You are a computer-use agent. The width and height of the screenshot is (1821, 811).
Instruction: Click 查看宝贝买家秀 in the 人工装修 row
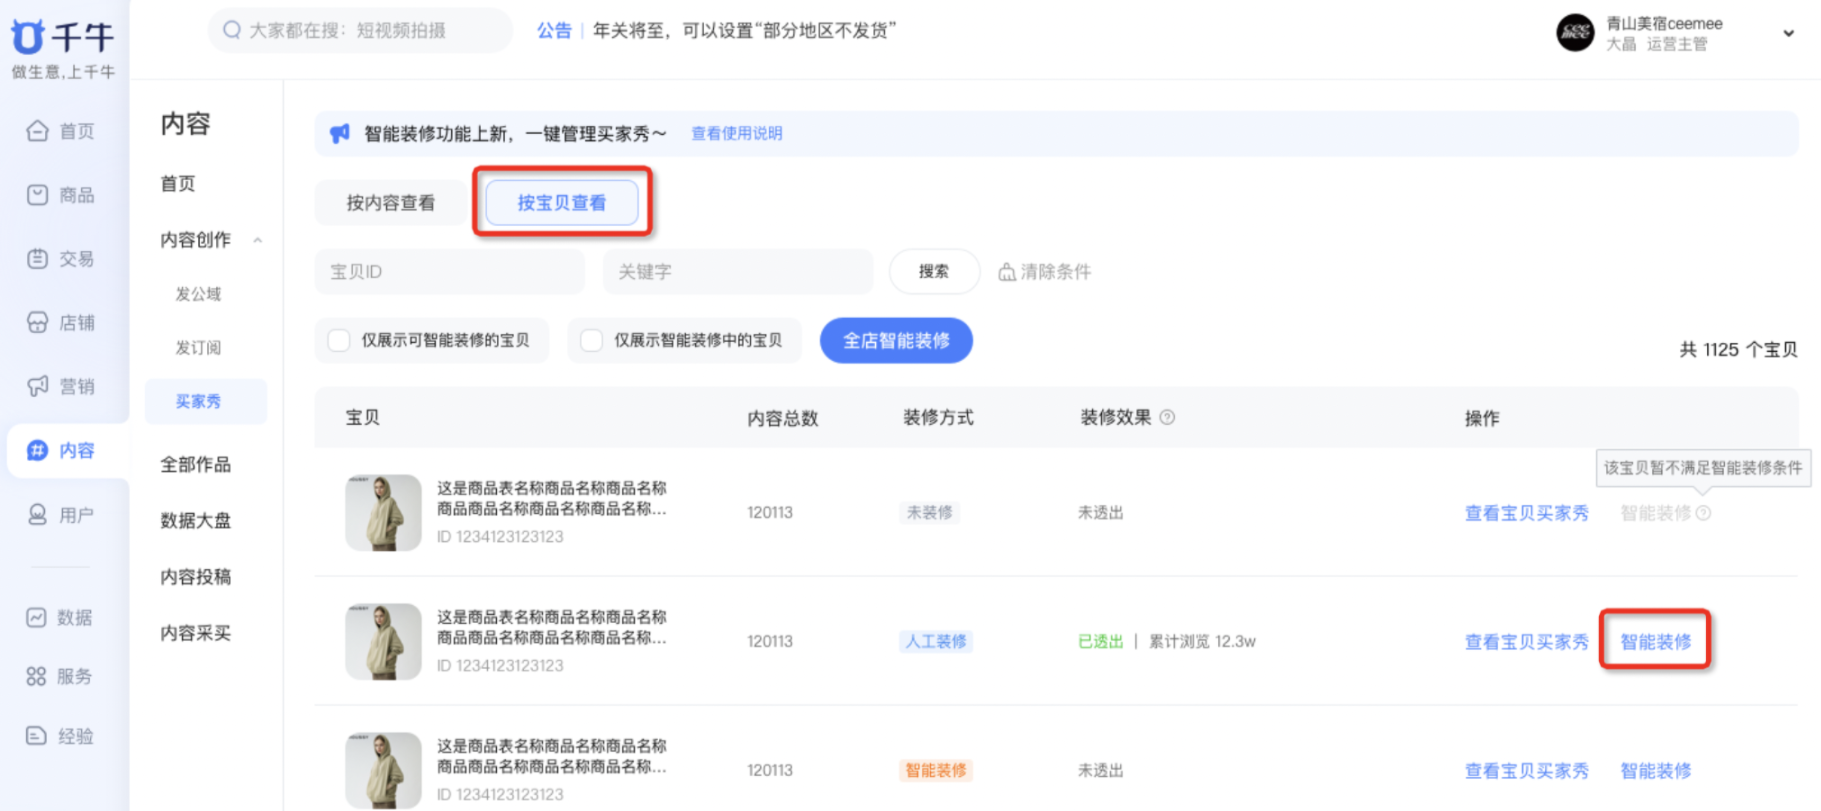point(1527,642)
